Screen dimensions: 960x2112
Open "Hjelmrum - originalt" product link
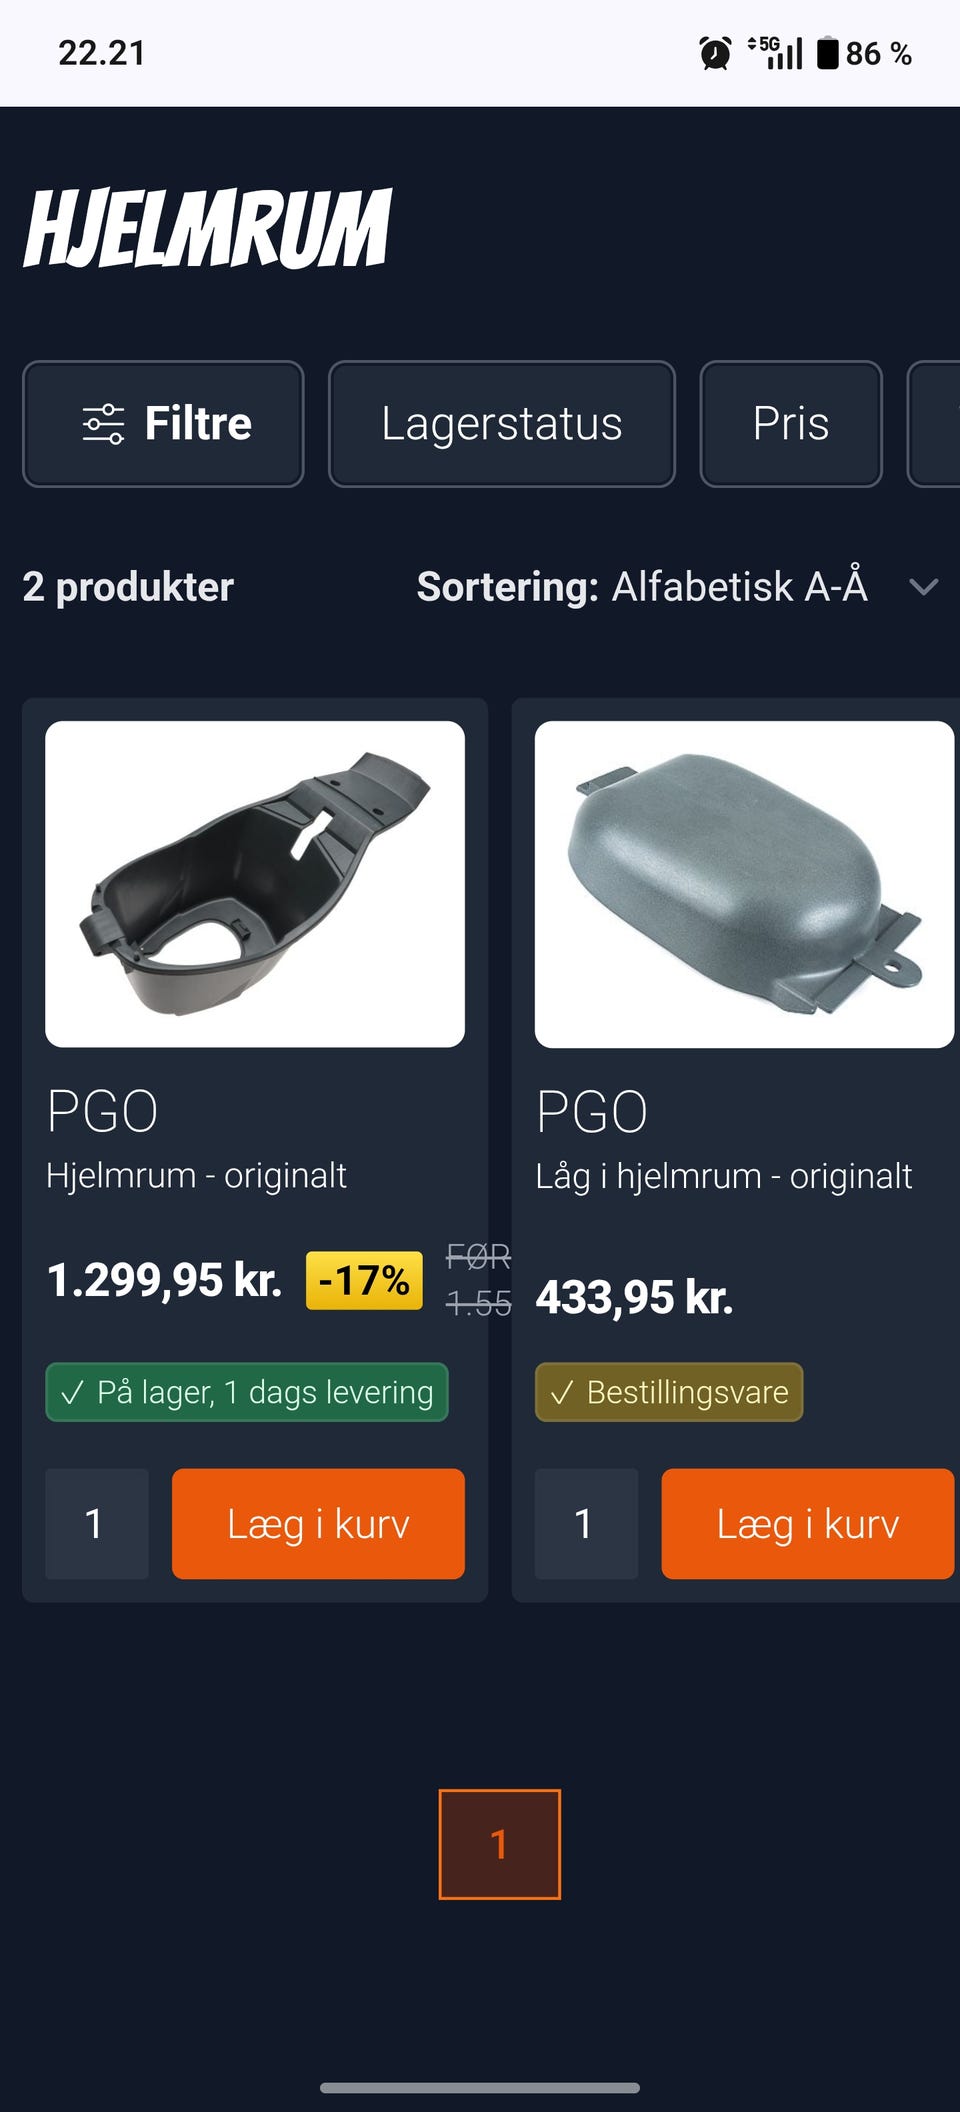click(x=196, y=1176)
